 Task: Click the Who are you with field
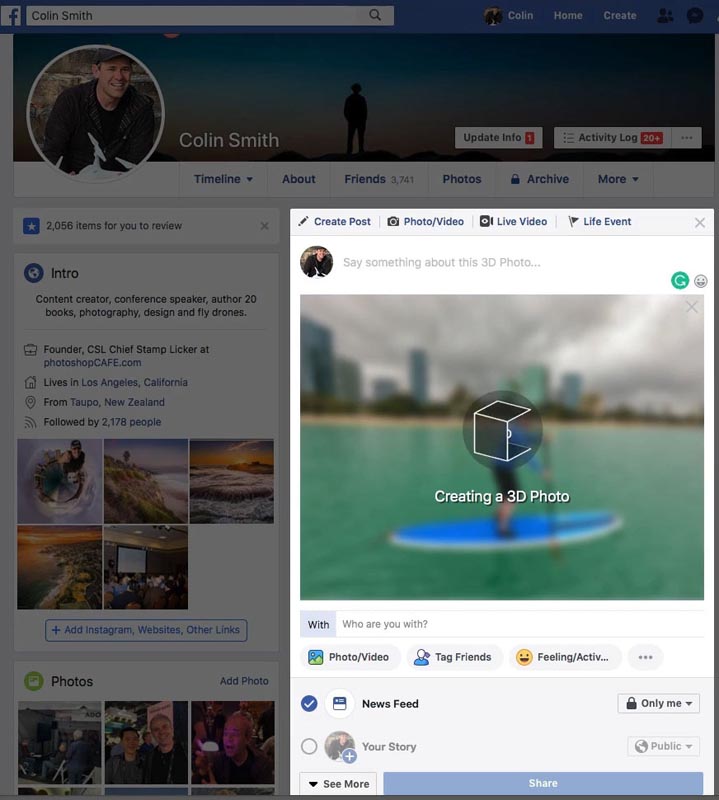click(519, 624)
